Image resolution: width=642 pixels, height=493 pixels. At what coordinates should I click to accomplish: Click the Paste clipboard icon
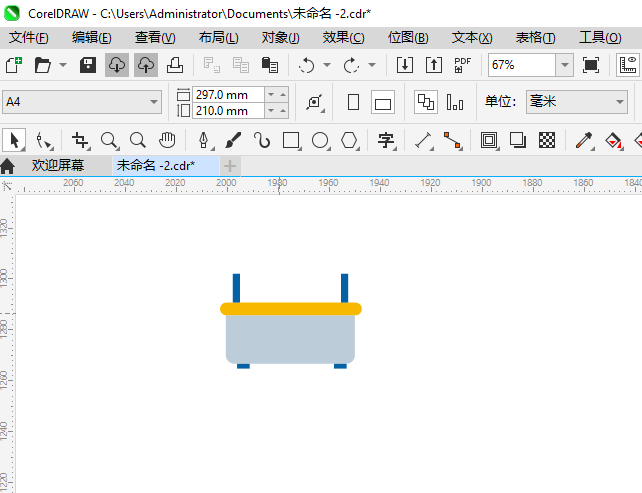click(270, 65)
